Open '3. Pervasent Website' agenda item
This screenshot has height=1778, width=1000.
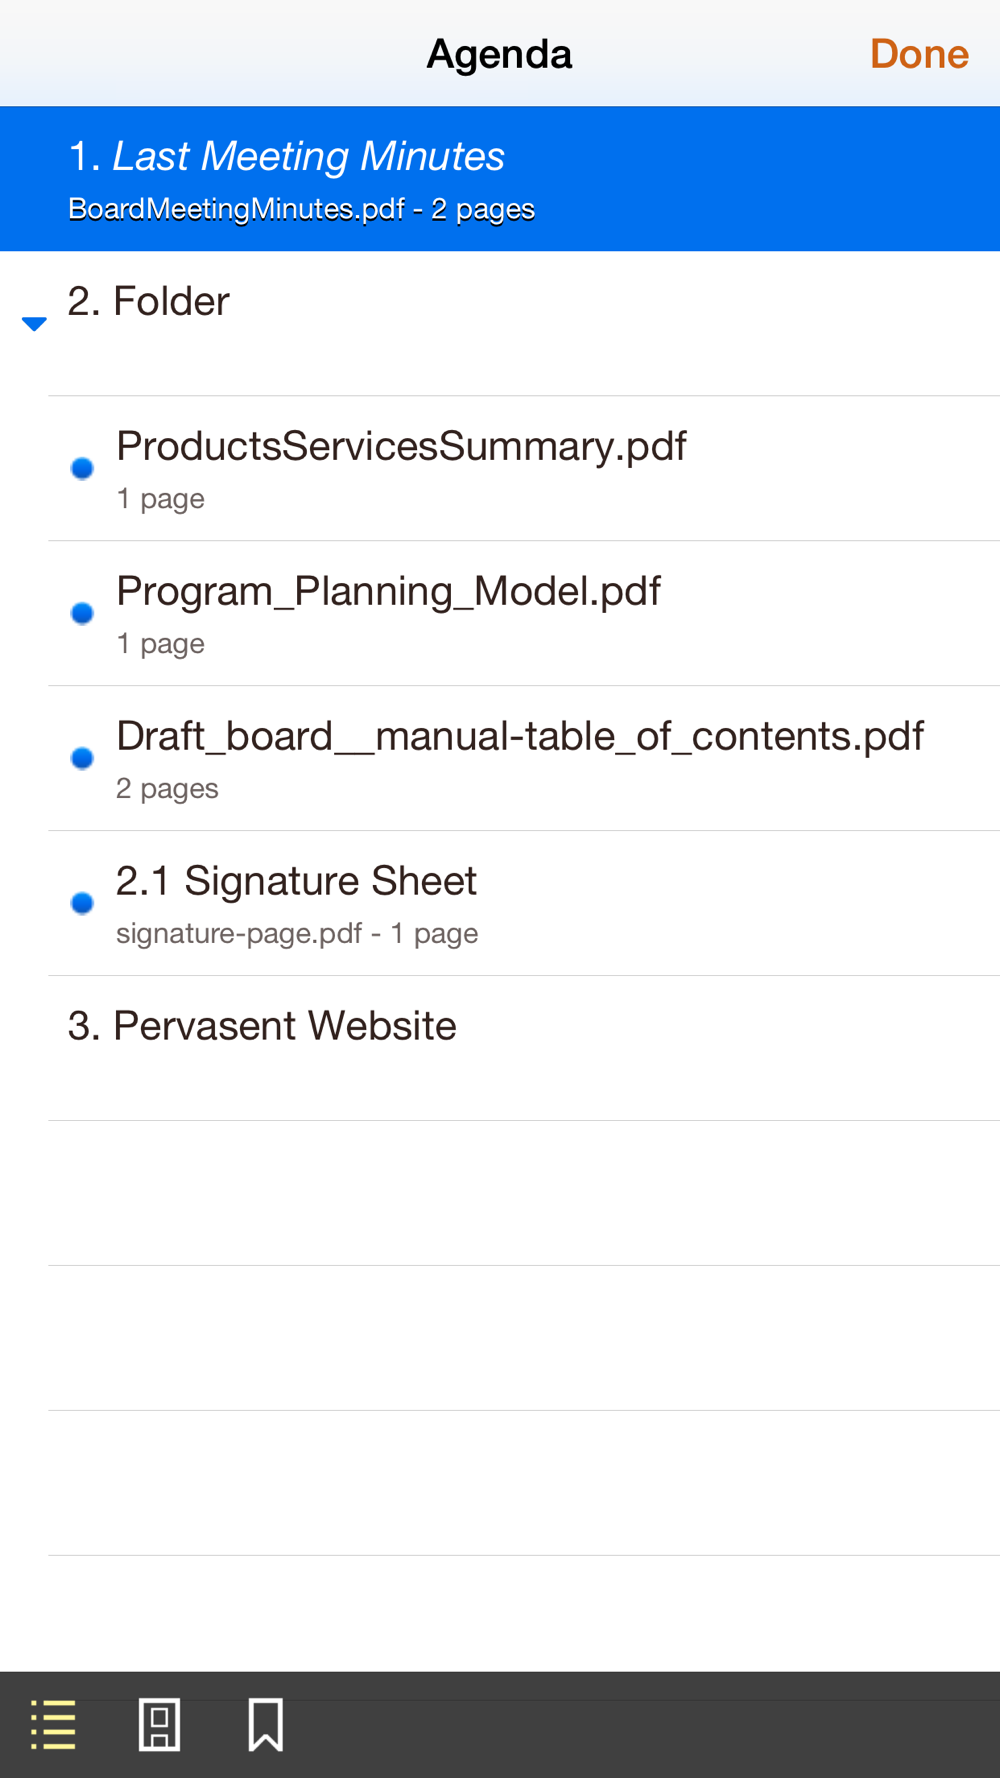point(262,1027)
